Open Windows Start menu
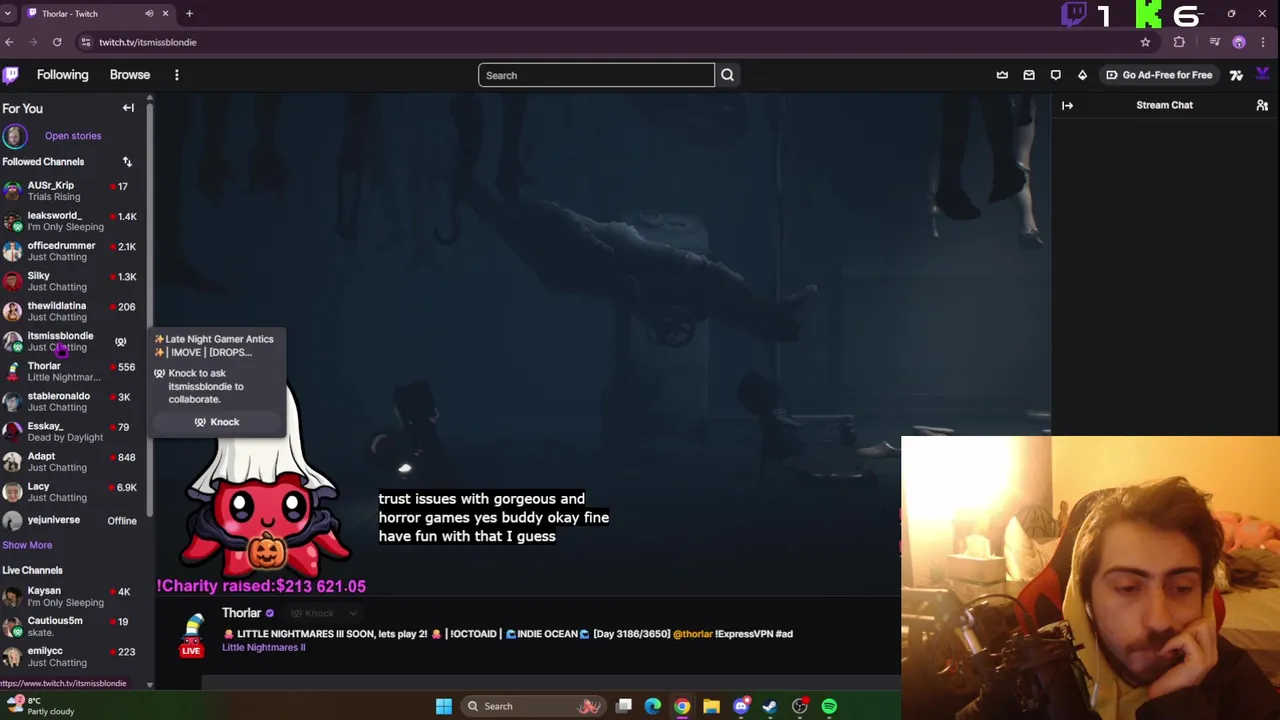This screenshot has height=720, width=1280. point(443,706)
